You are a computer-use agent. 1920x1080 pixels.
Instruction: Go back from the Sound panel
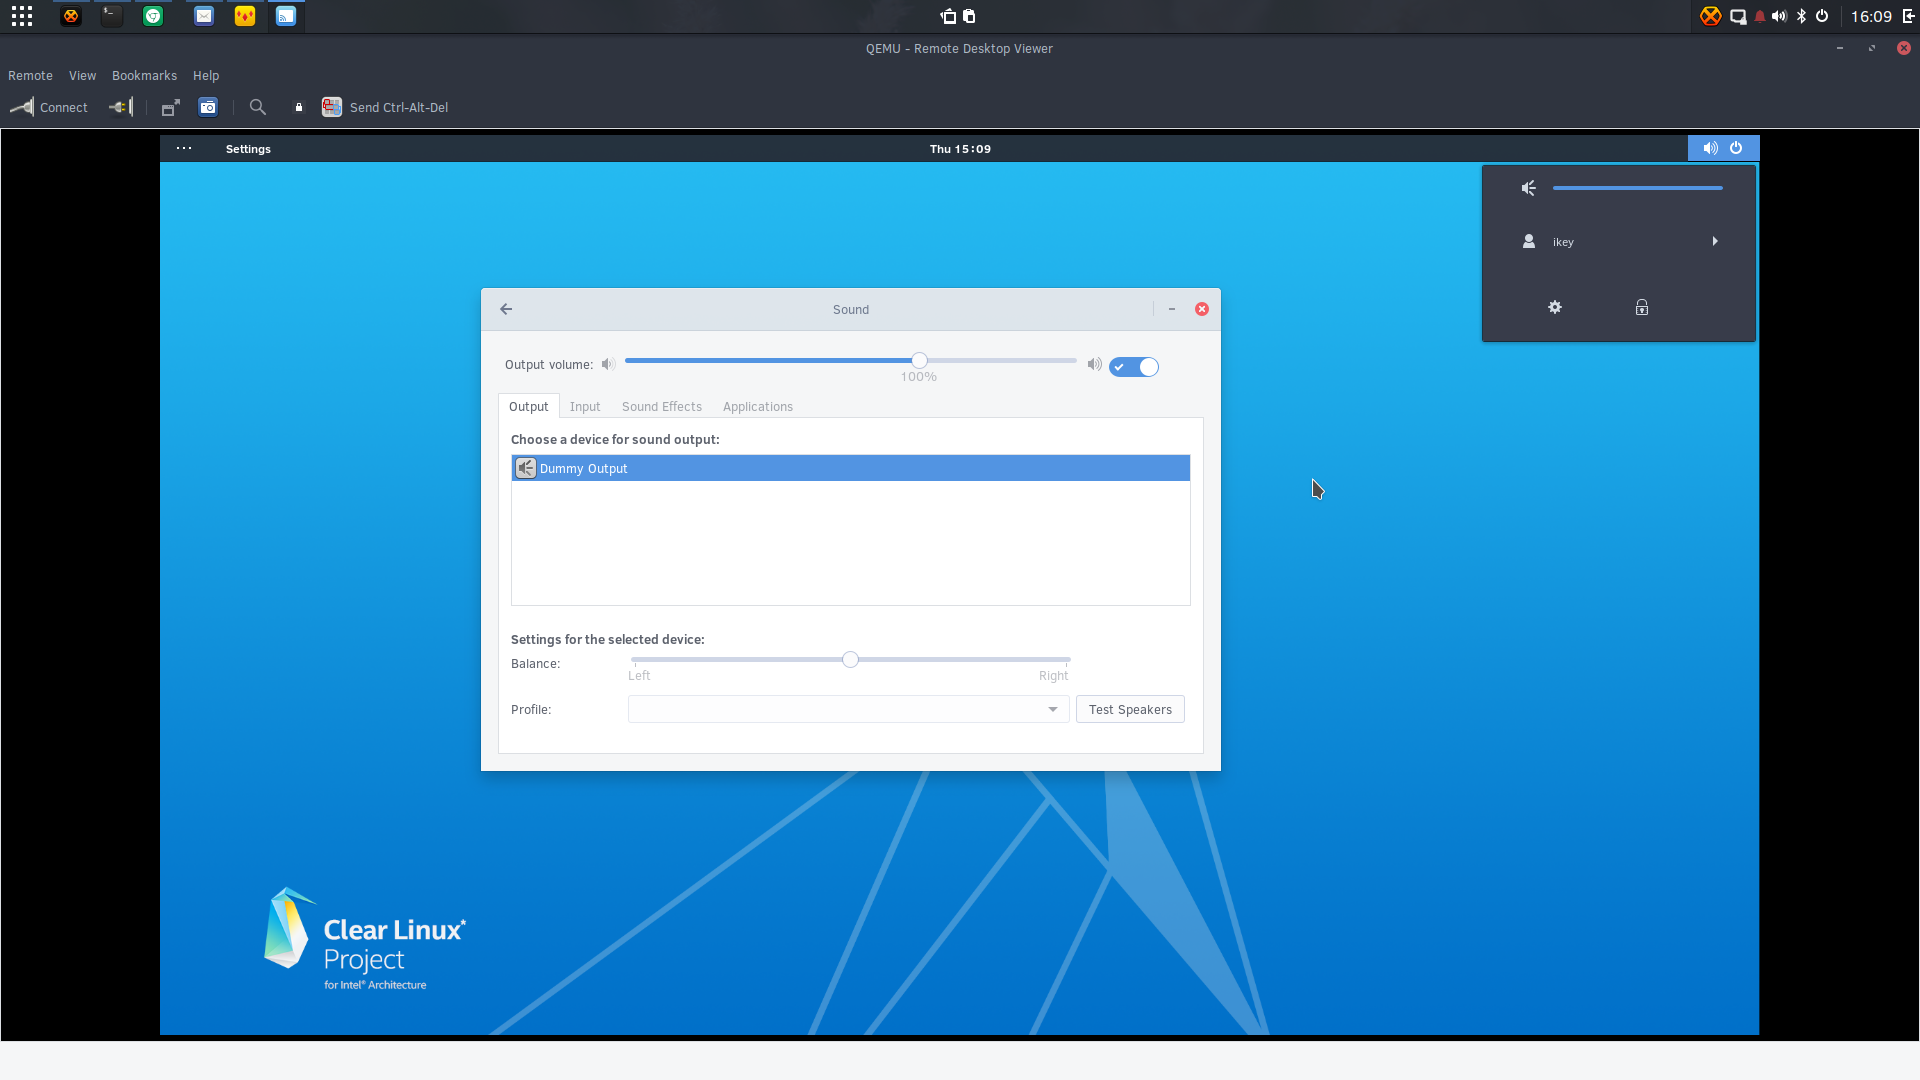[x=506, y=309]
